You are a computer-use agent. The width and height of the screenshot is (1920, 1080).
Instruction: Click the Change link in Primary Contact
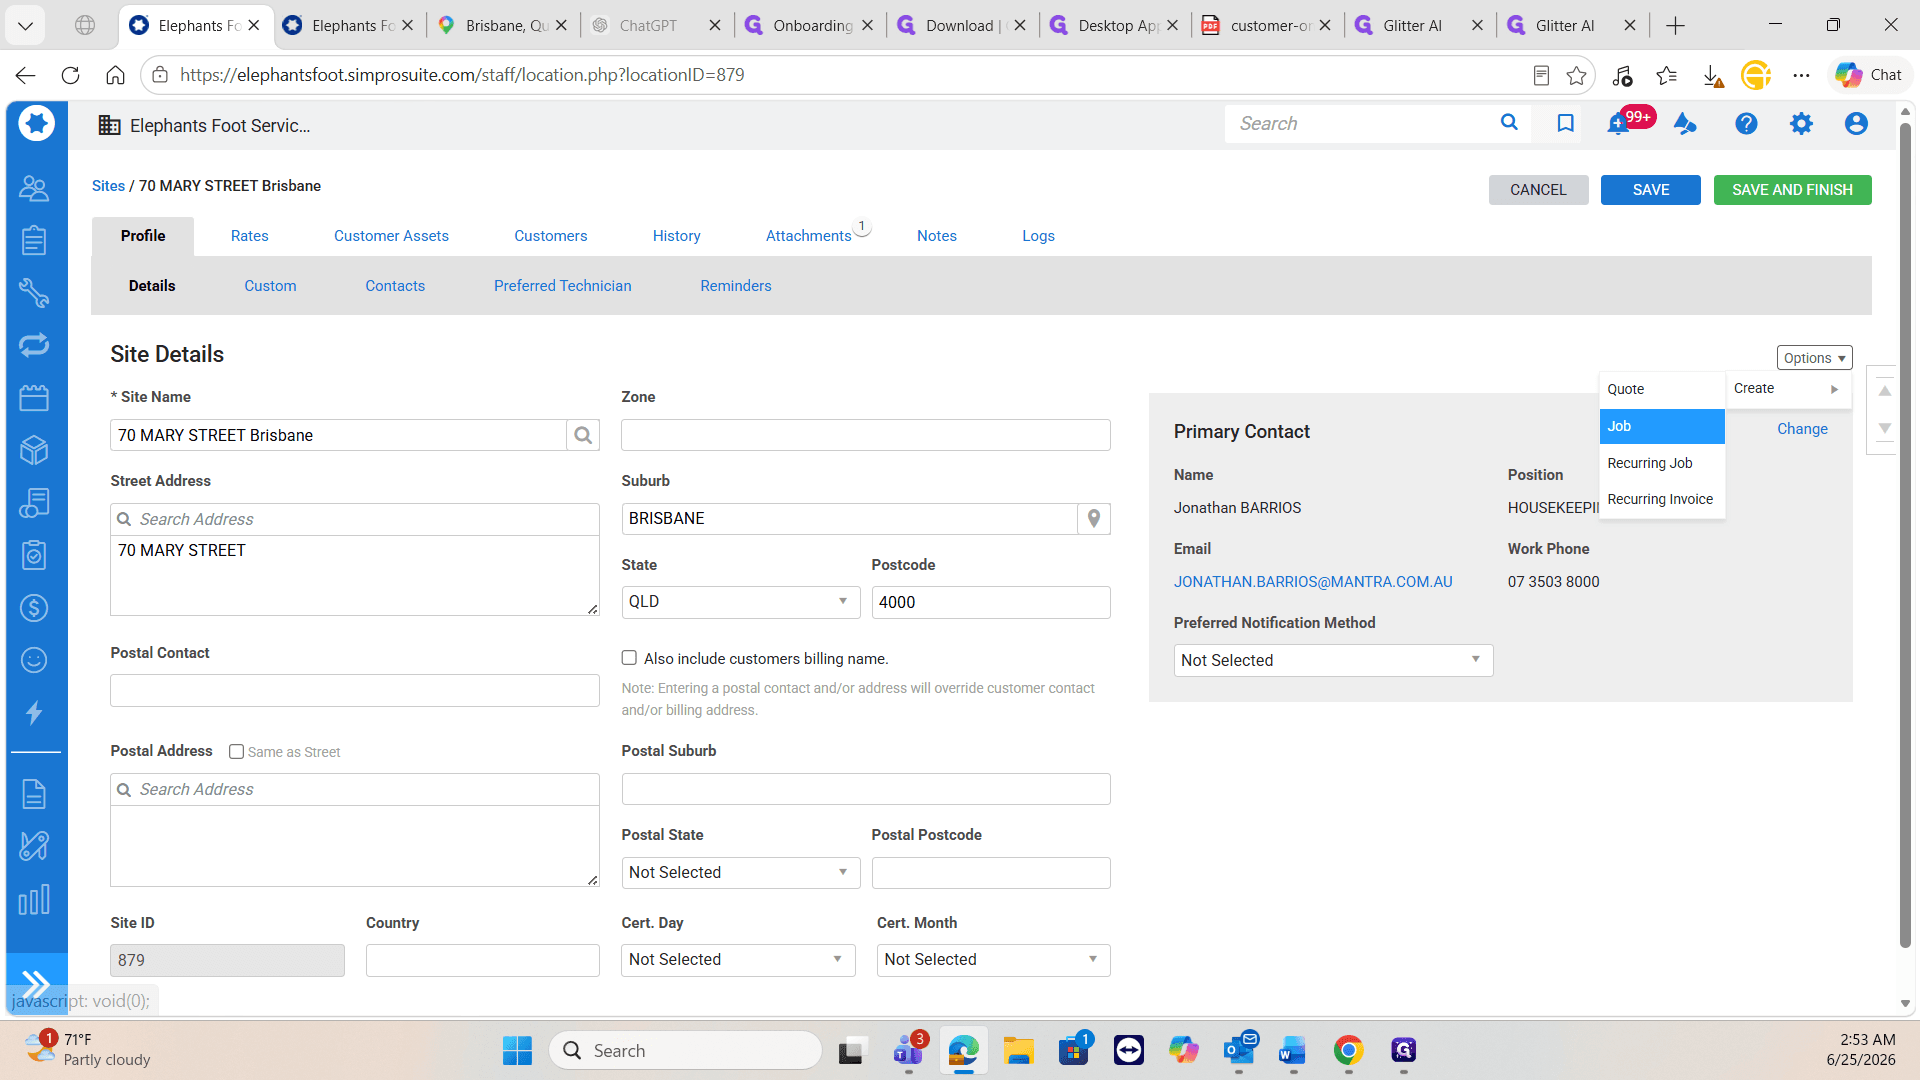coord(1802,429)
